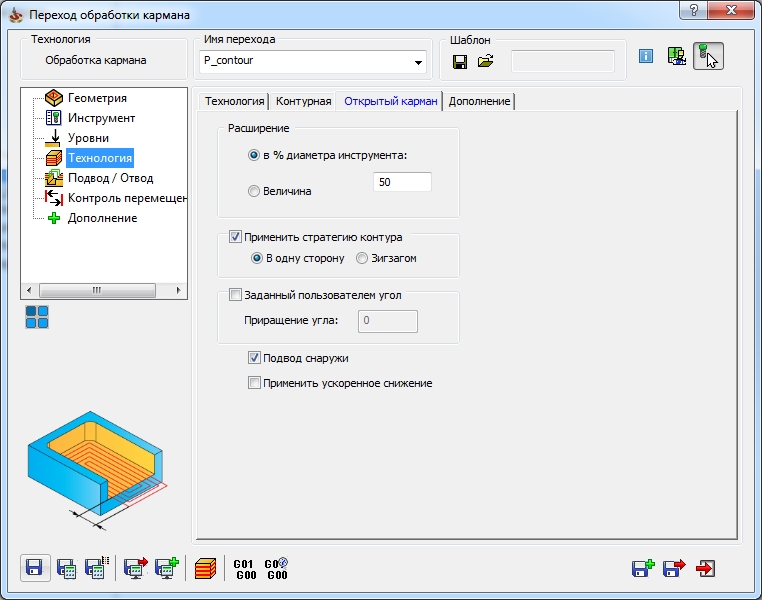Screen dimensions: 762x600
Task: Click the 'Приращение угла' input field
Action: [388, 321]
